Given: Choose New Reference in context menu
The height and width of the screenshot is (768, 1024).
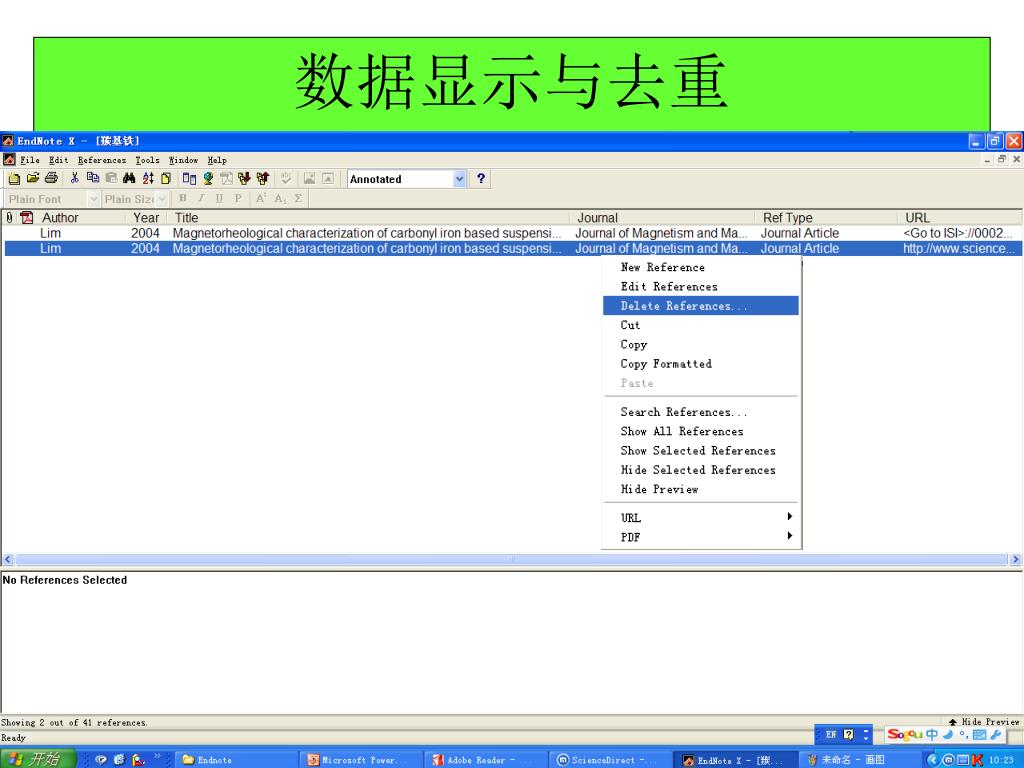Looking at the screenshot, I should (701, 267).
